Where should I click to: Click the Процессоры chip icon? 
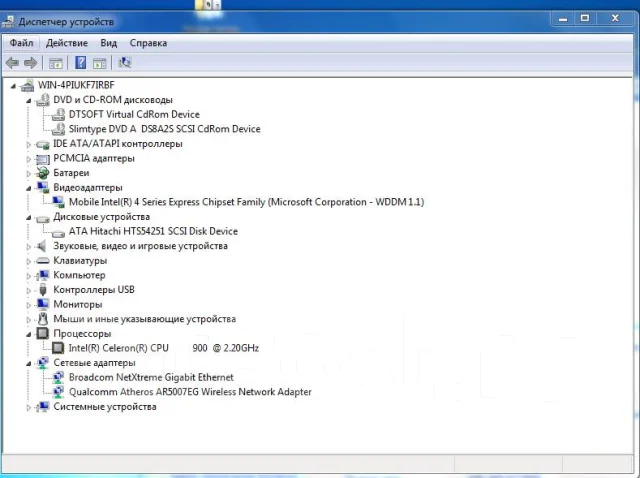pyautogui.click(x=43, y=333)
